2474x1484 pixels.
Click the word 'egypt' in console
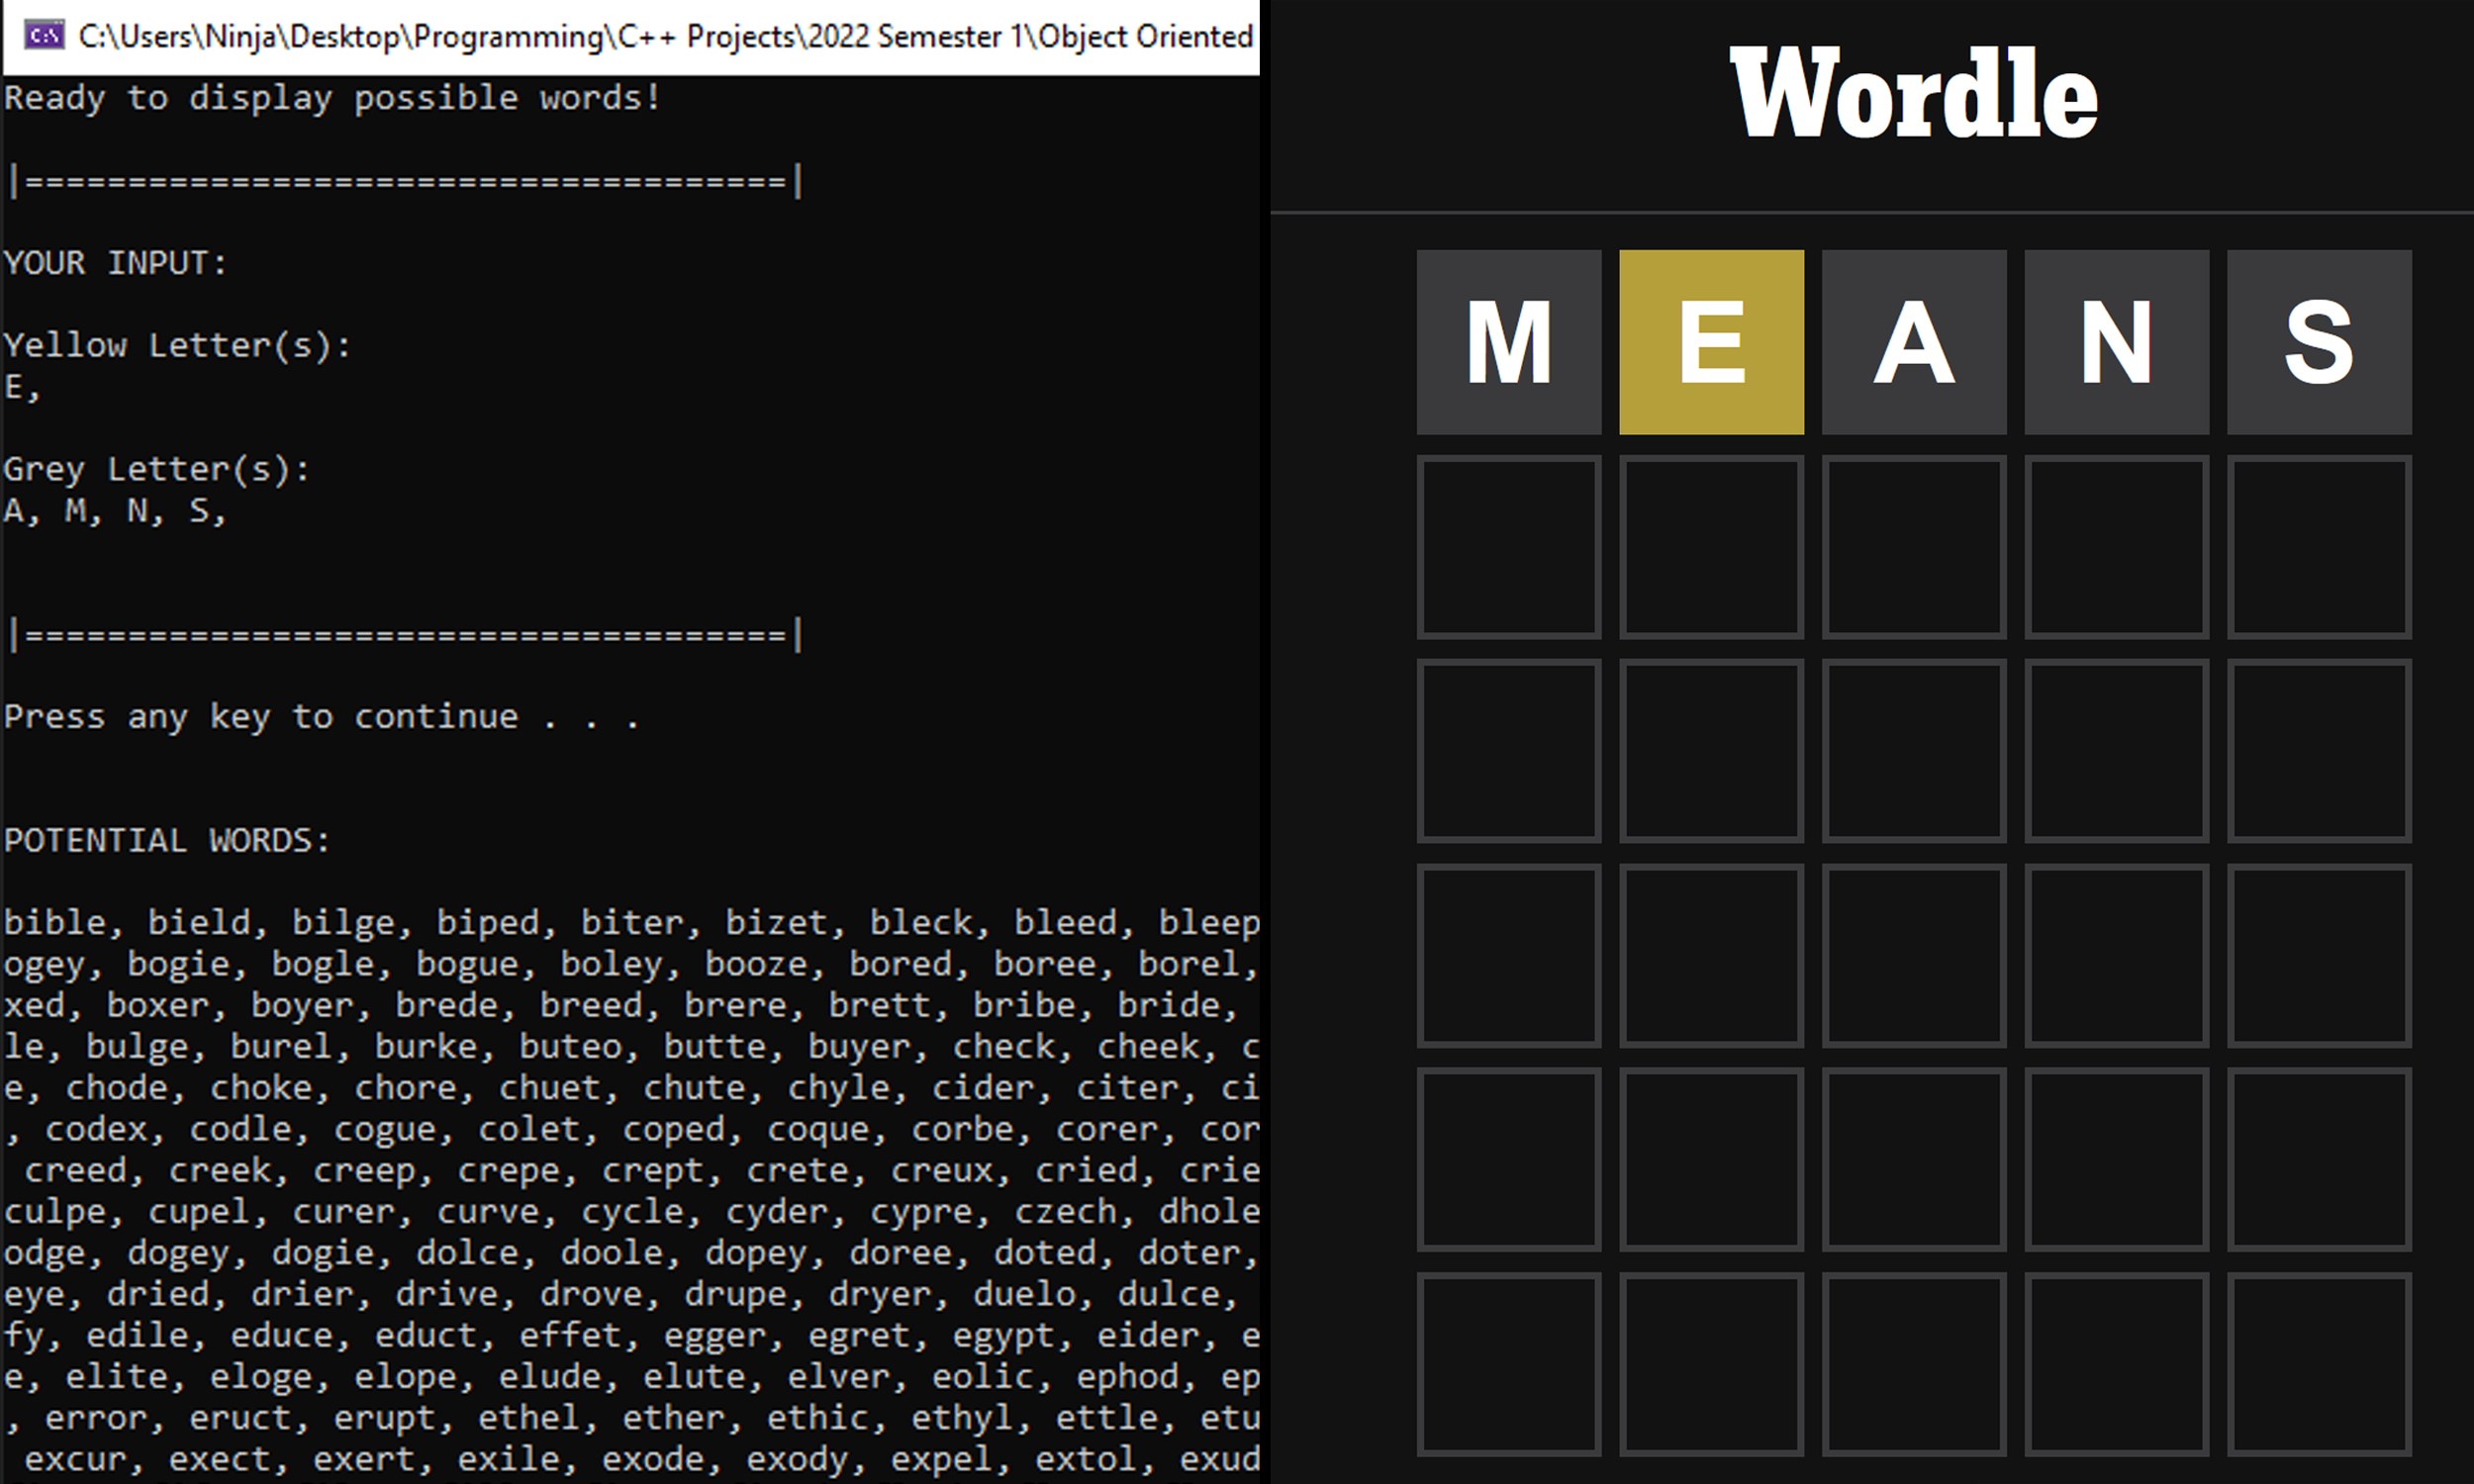click(x=1003, y=1337)
